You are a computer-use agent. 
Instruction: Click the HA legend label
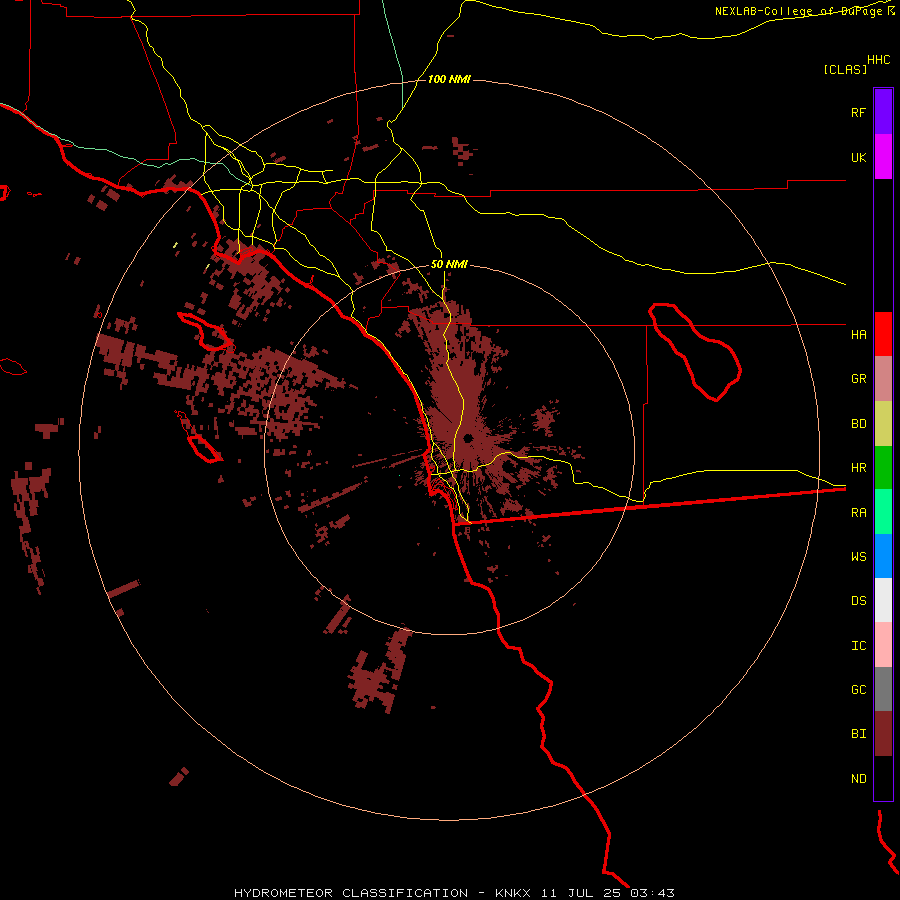(858, 334)
